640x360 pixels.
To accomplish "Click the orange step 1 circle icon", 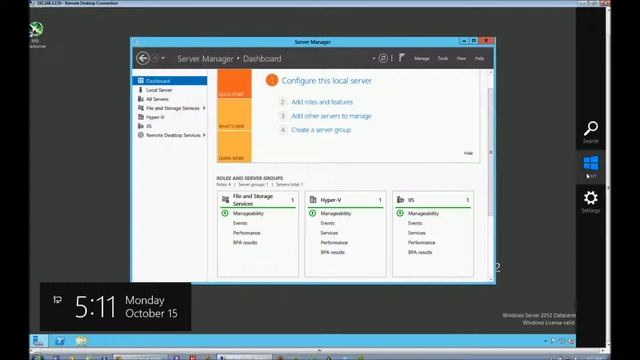I will click(272, 80).
